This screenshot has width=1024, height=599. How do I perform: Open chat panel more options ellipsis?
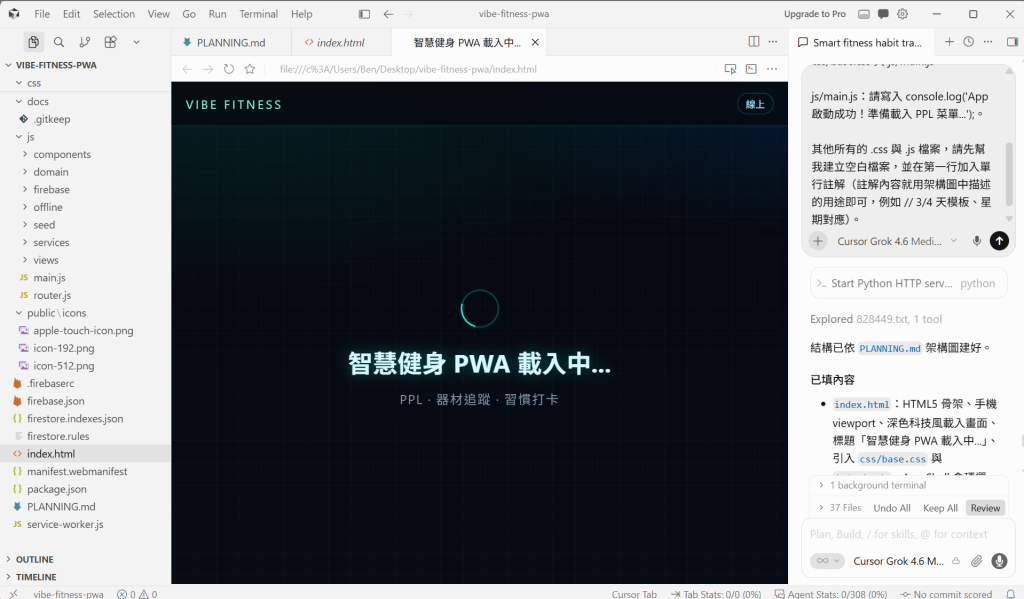988,42
